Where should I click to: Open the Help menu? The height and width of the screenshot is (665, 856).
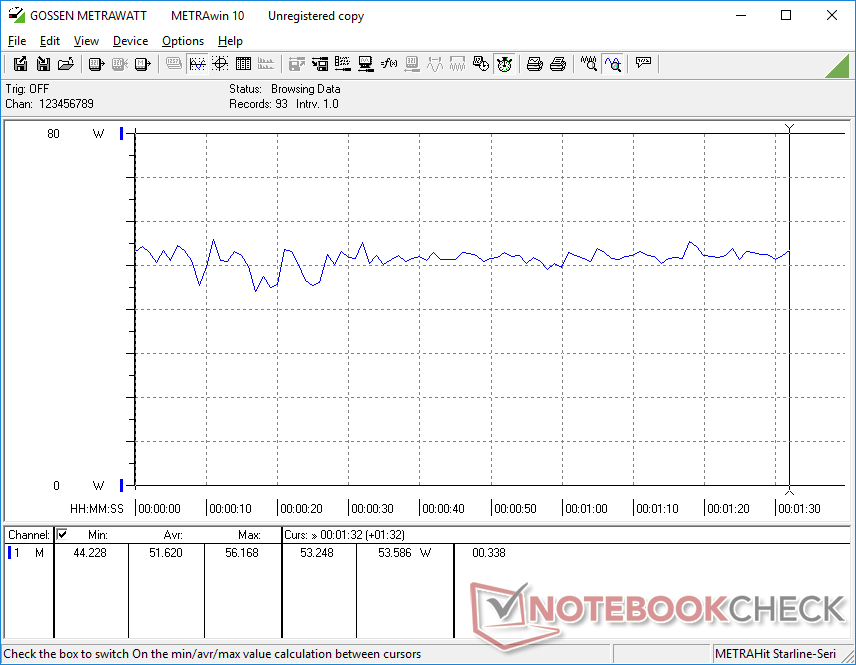click(230, 41)
